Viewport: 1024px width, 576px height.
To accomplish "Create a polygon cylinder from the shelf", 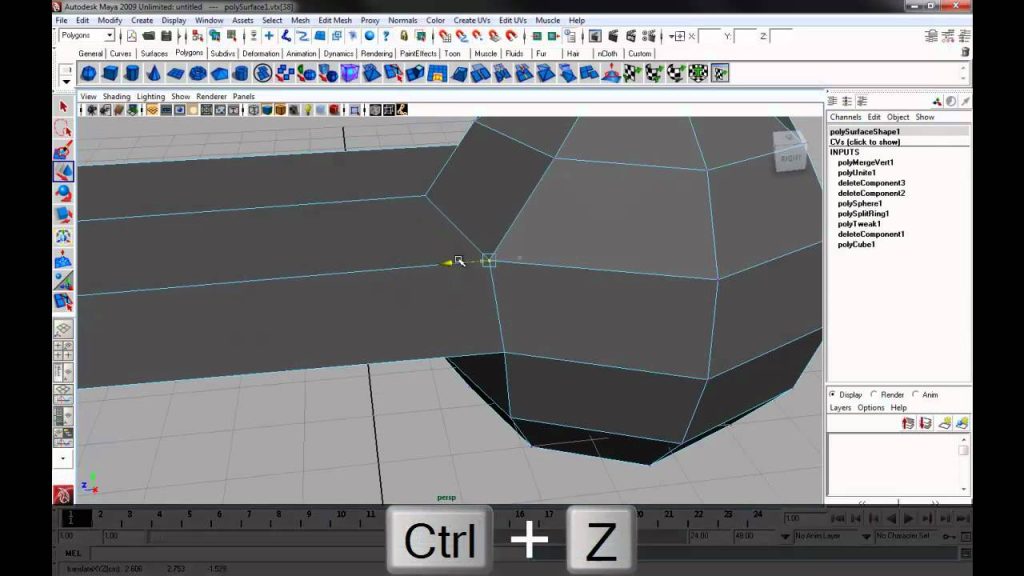I will (x=132, y=73).
